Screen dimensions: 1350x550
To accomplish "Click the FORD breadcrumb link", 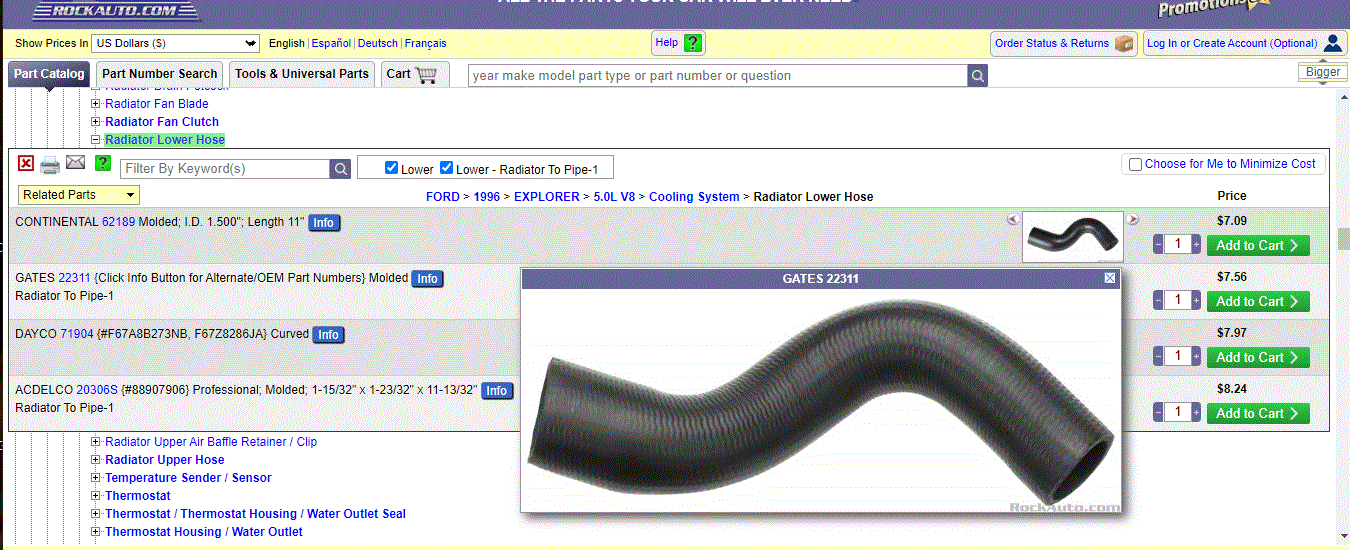I will point(443,197).
